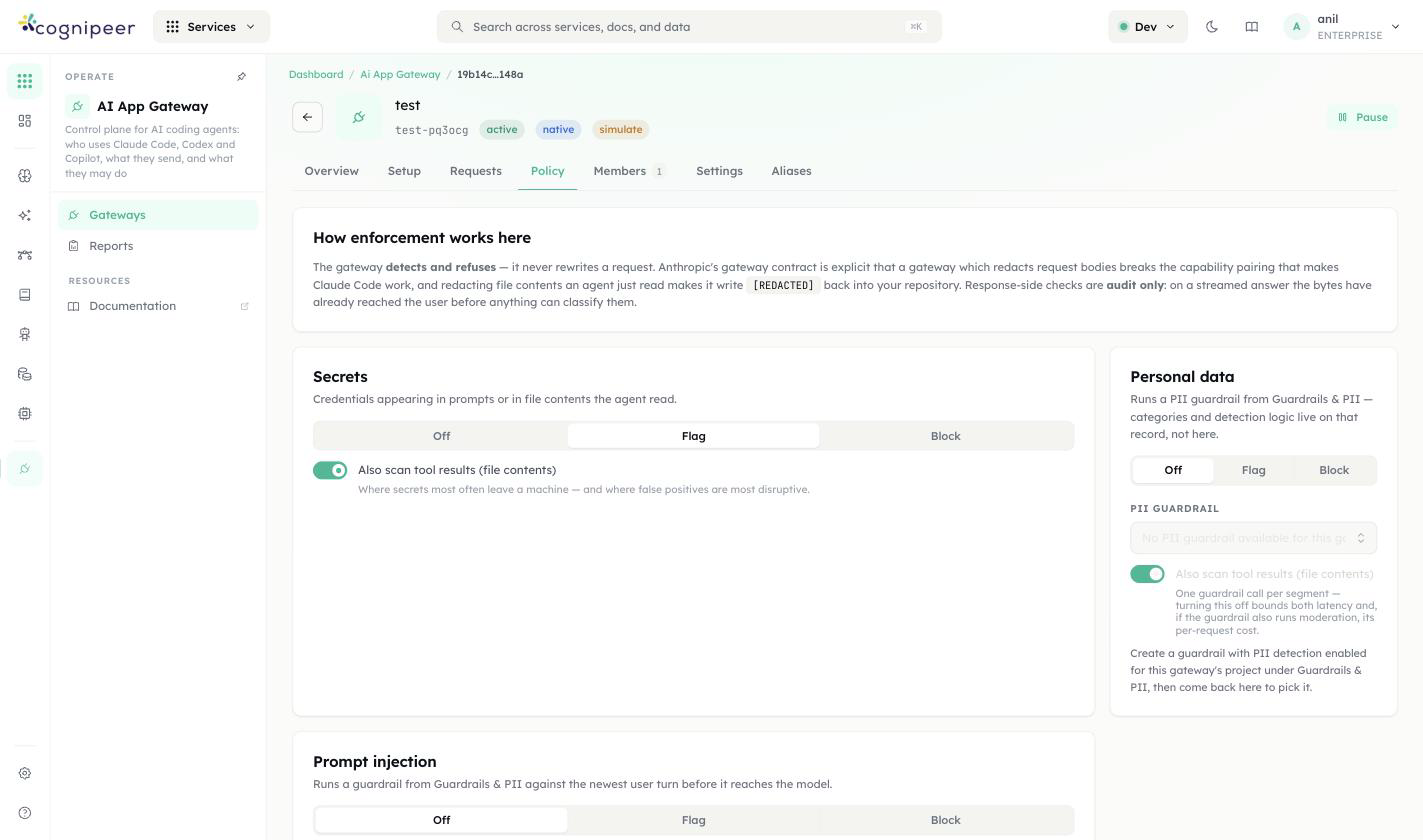Open the Settings tab

[719, 171]
